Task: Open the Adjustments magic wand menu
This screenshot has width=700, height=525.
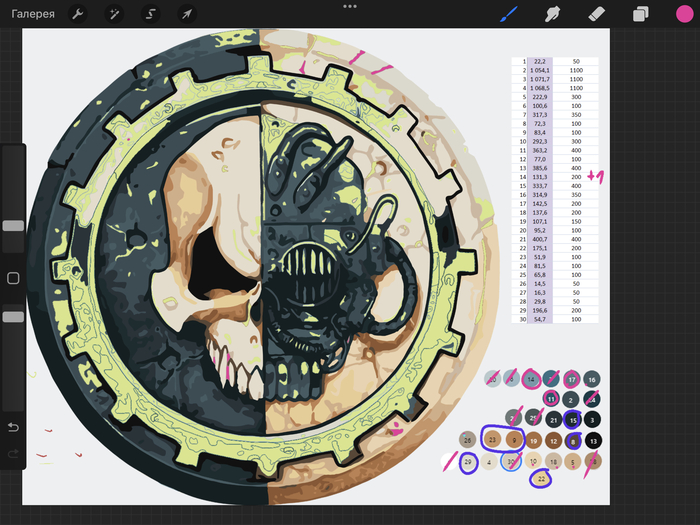Action: point(114,14)
